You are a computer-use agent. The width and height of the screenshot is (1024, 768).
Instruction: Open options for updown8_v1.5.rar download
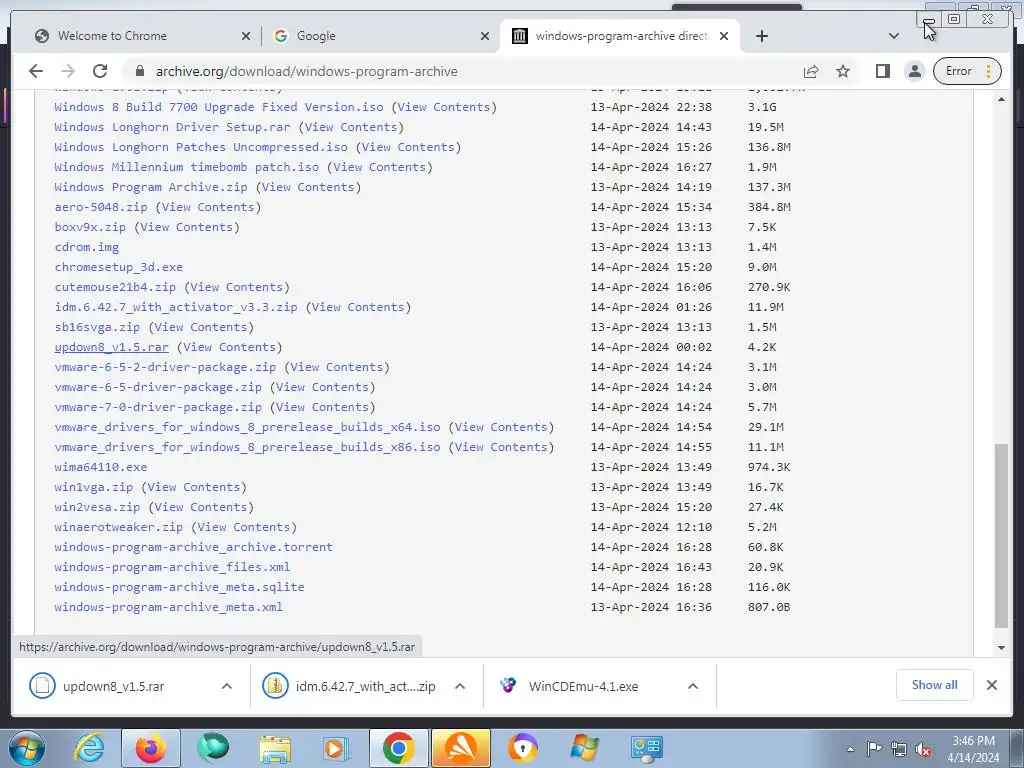(x=227, y=686)
